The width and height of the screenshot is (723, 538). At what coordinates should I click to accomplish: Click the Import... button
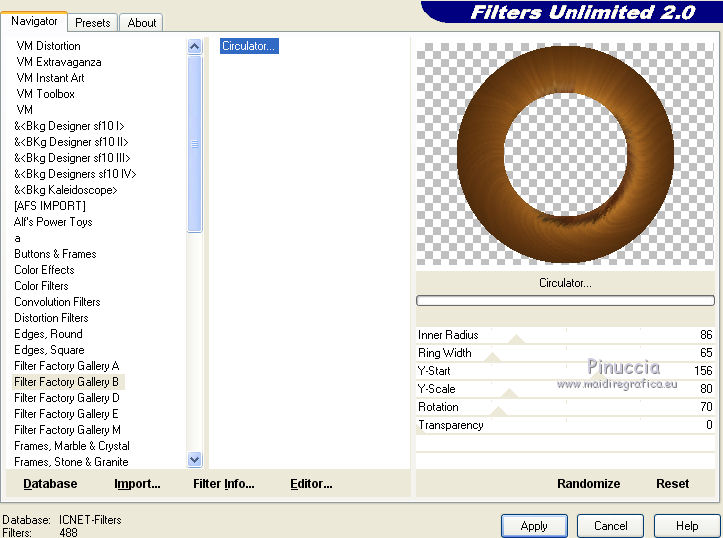point(137,484)
